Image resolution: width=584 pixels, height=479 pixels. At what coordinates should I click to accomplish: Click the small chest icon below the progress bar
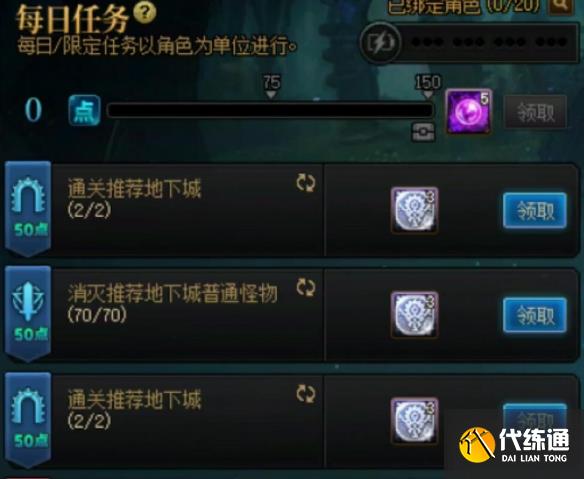click(x=423, y=132)
